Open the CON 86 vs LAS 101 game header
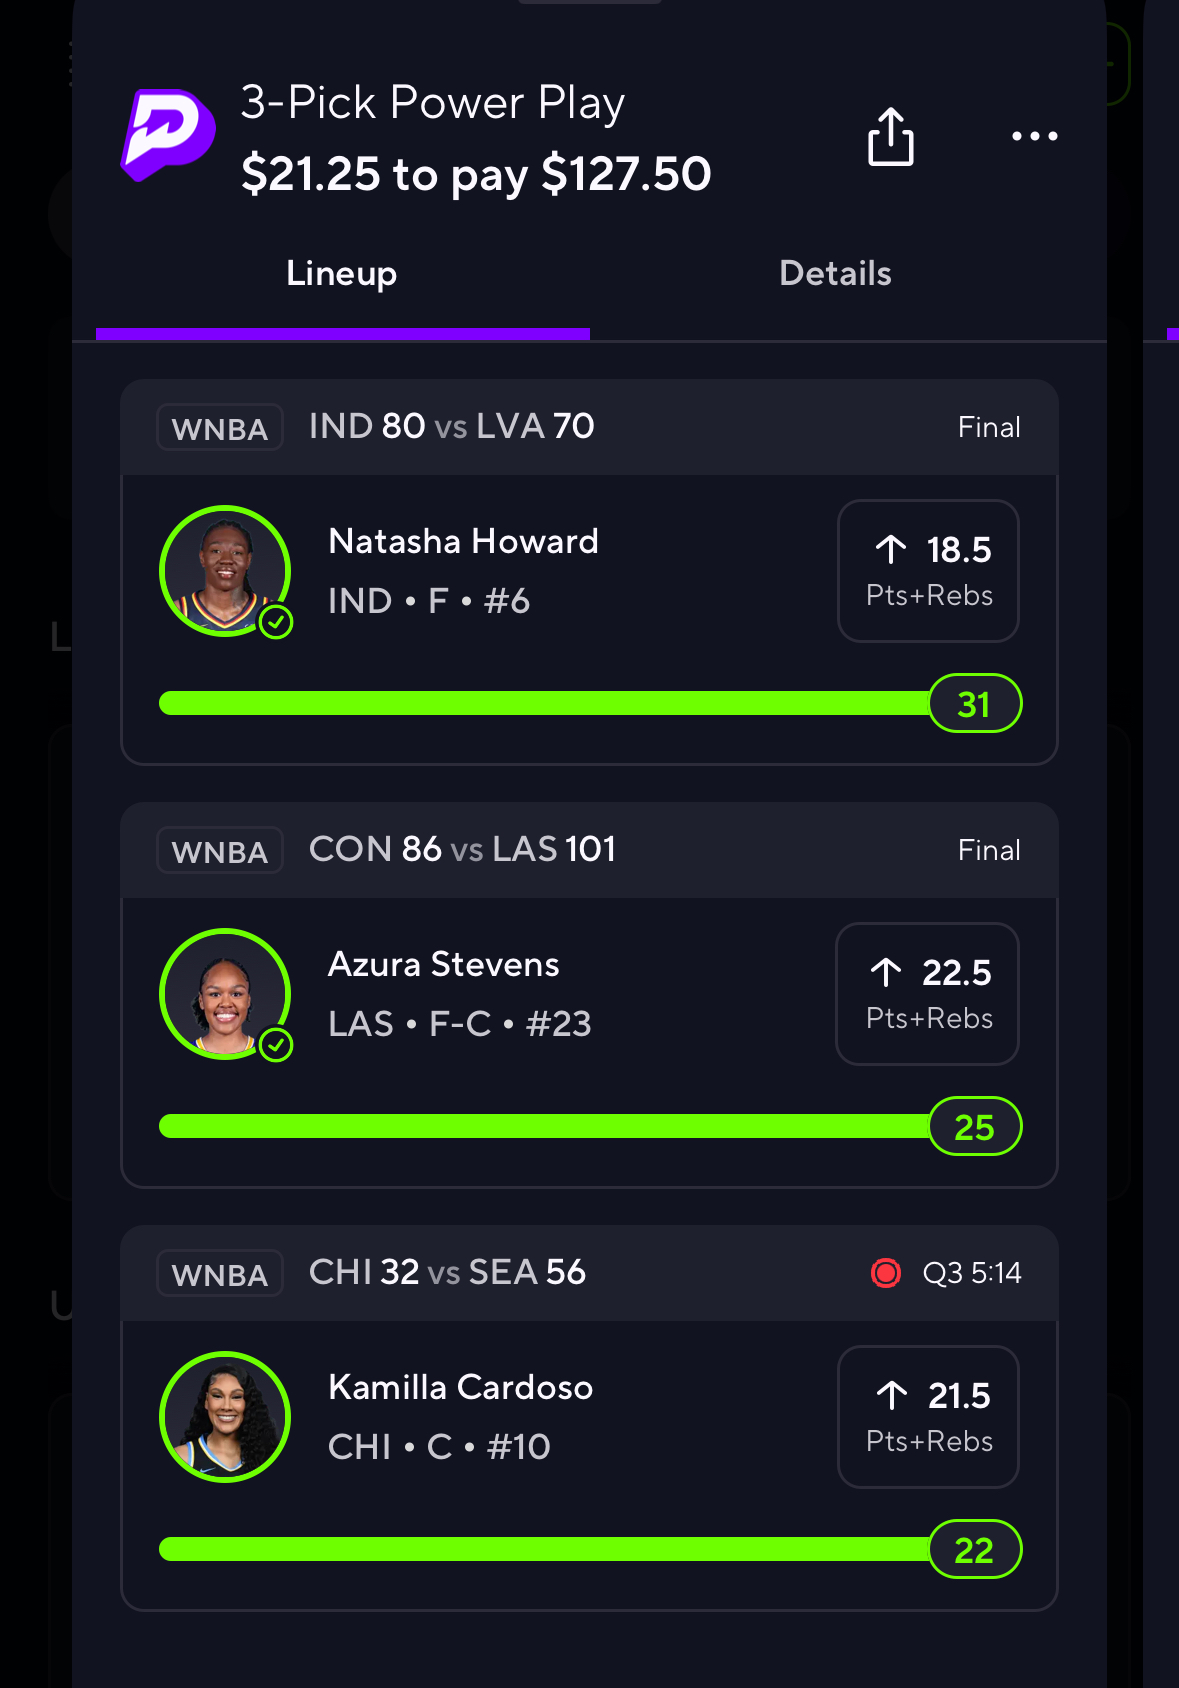1179x1688 pixels. [590, 850]
